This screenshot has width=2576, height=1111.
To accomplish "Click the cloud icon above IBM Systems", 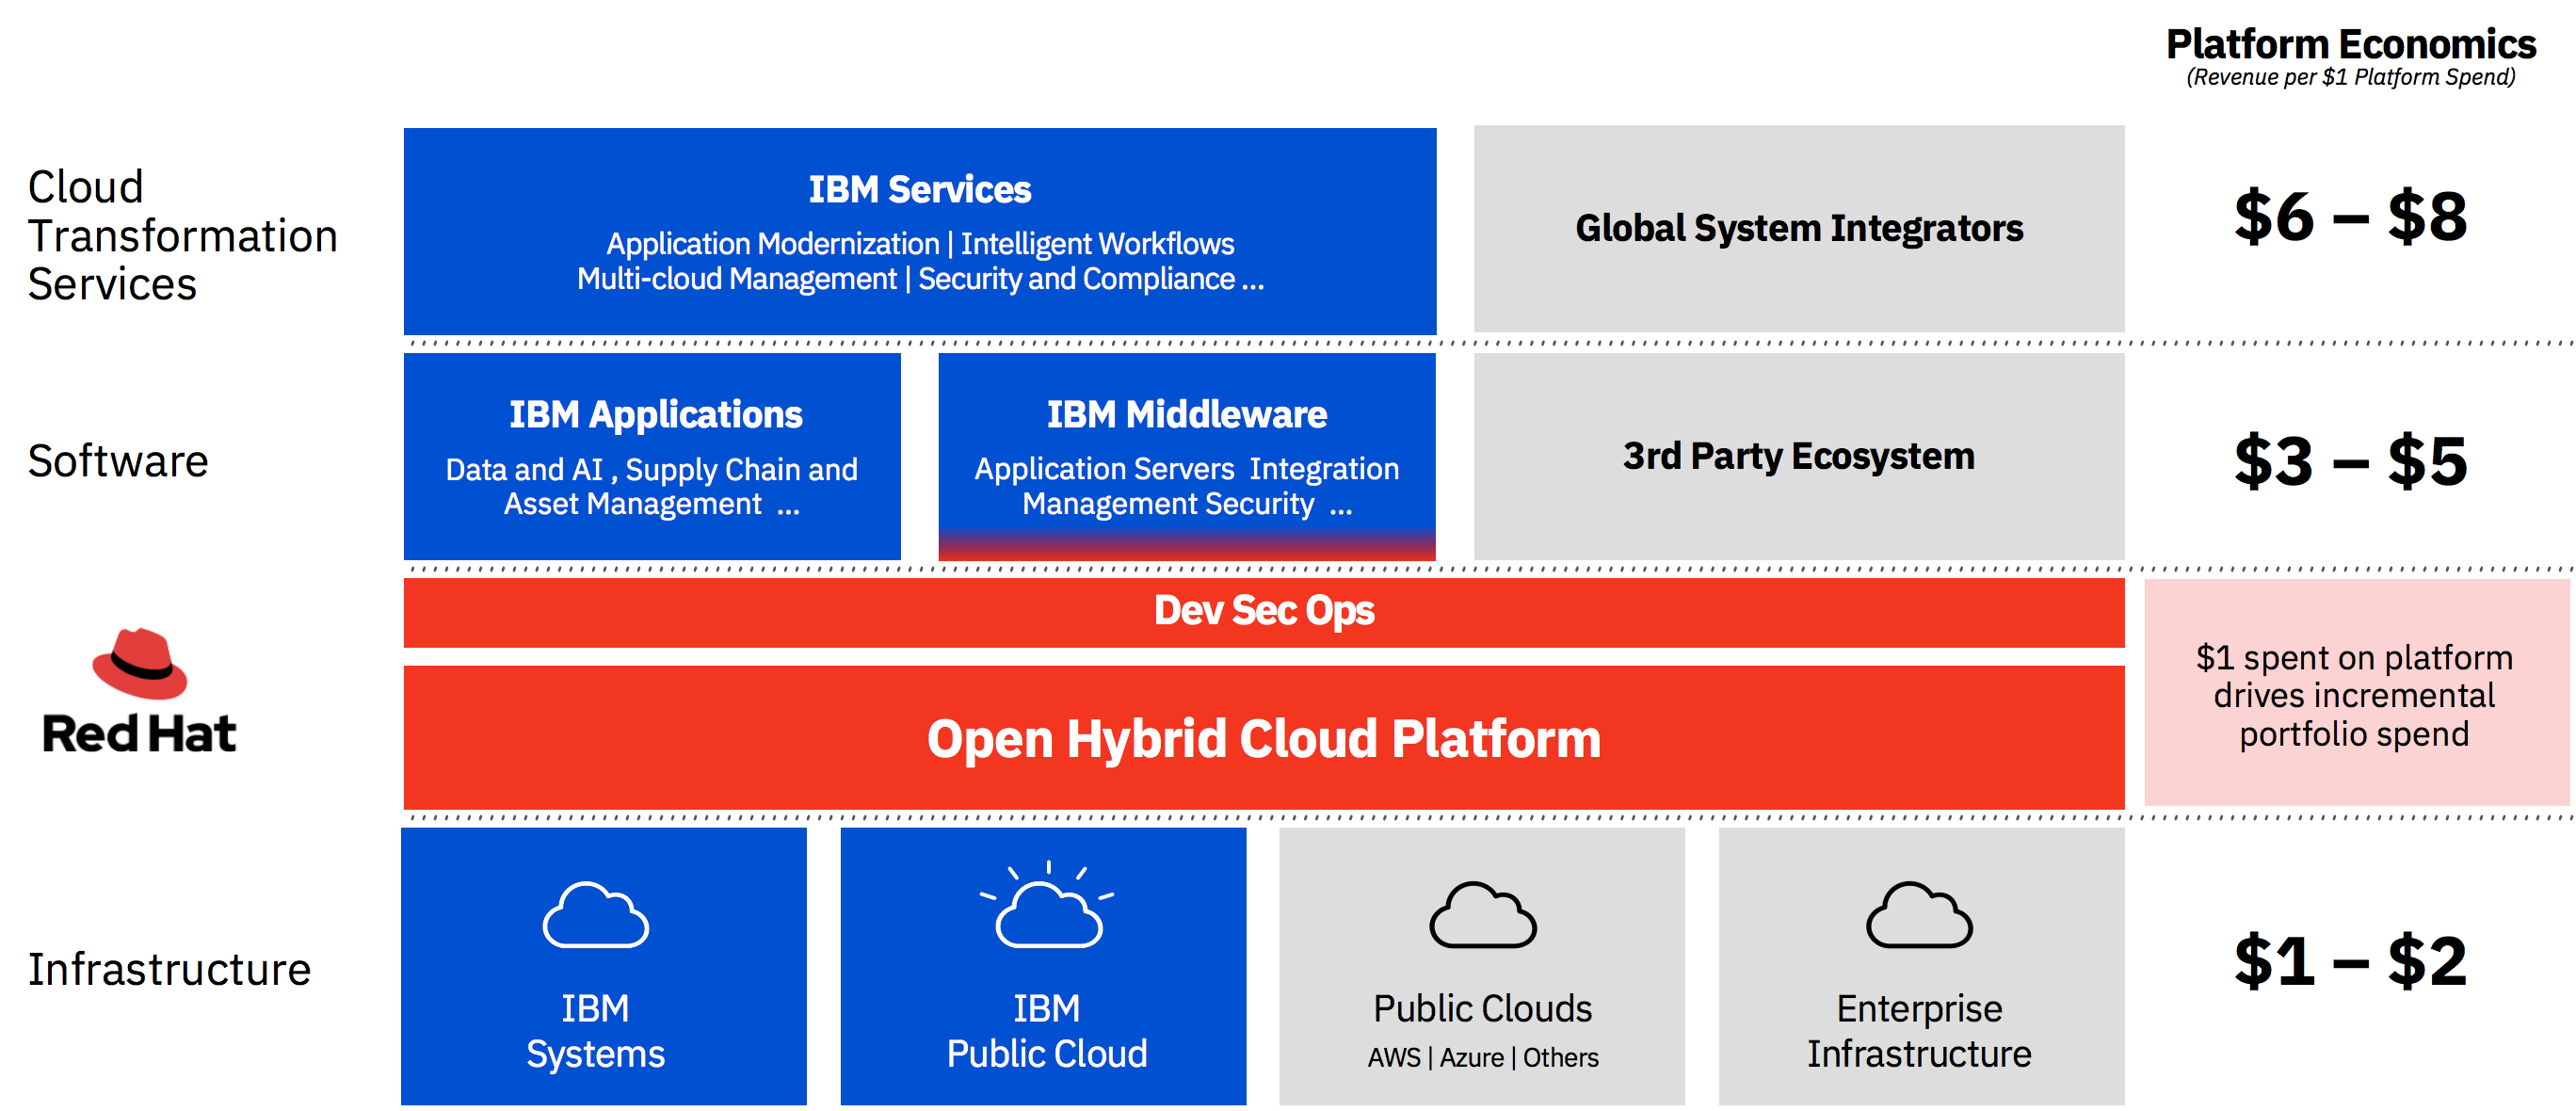I will tap(595, 914).
